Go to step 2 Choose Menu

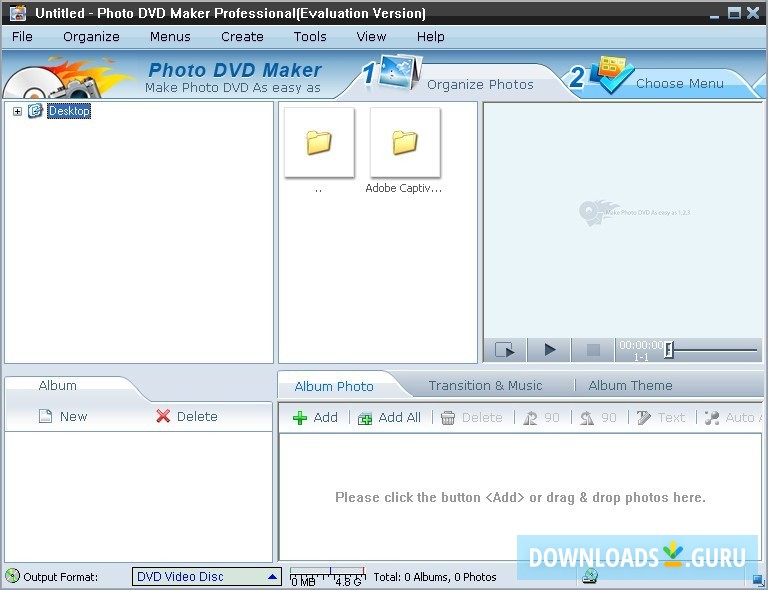click(679, 84)
